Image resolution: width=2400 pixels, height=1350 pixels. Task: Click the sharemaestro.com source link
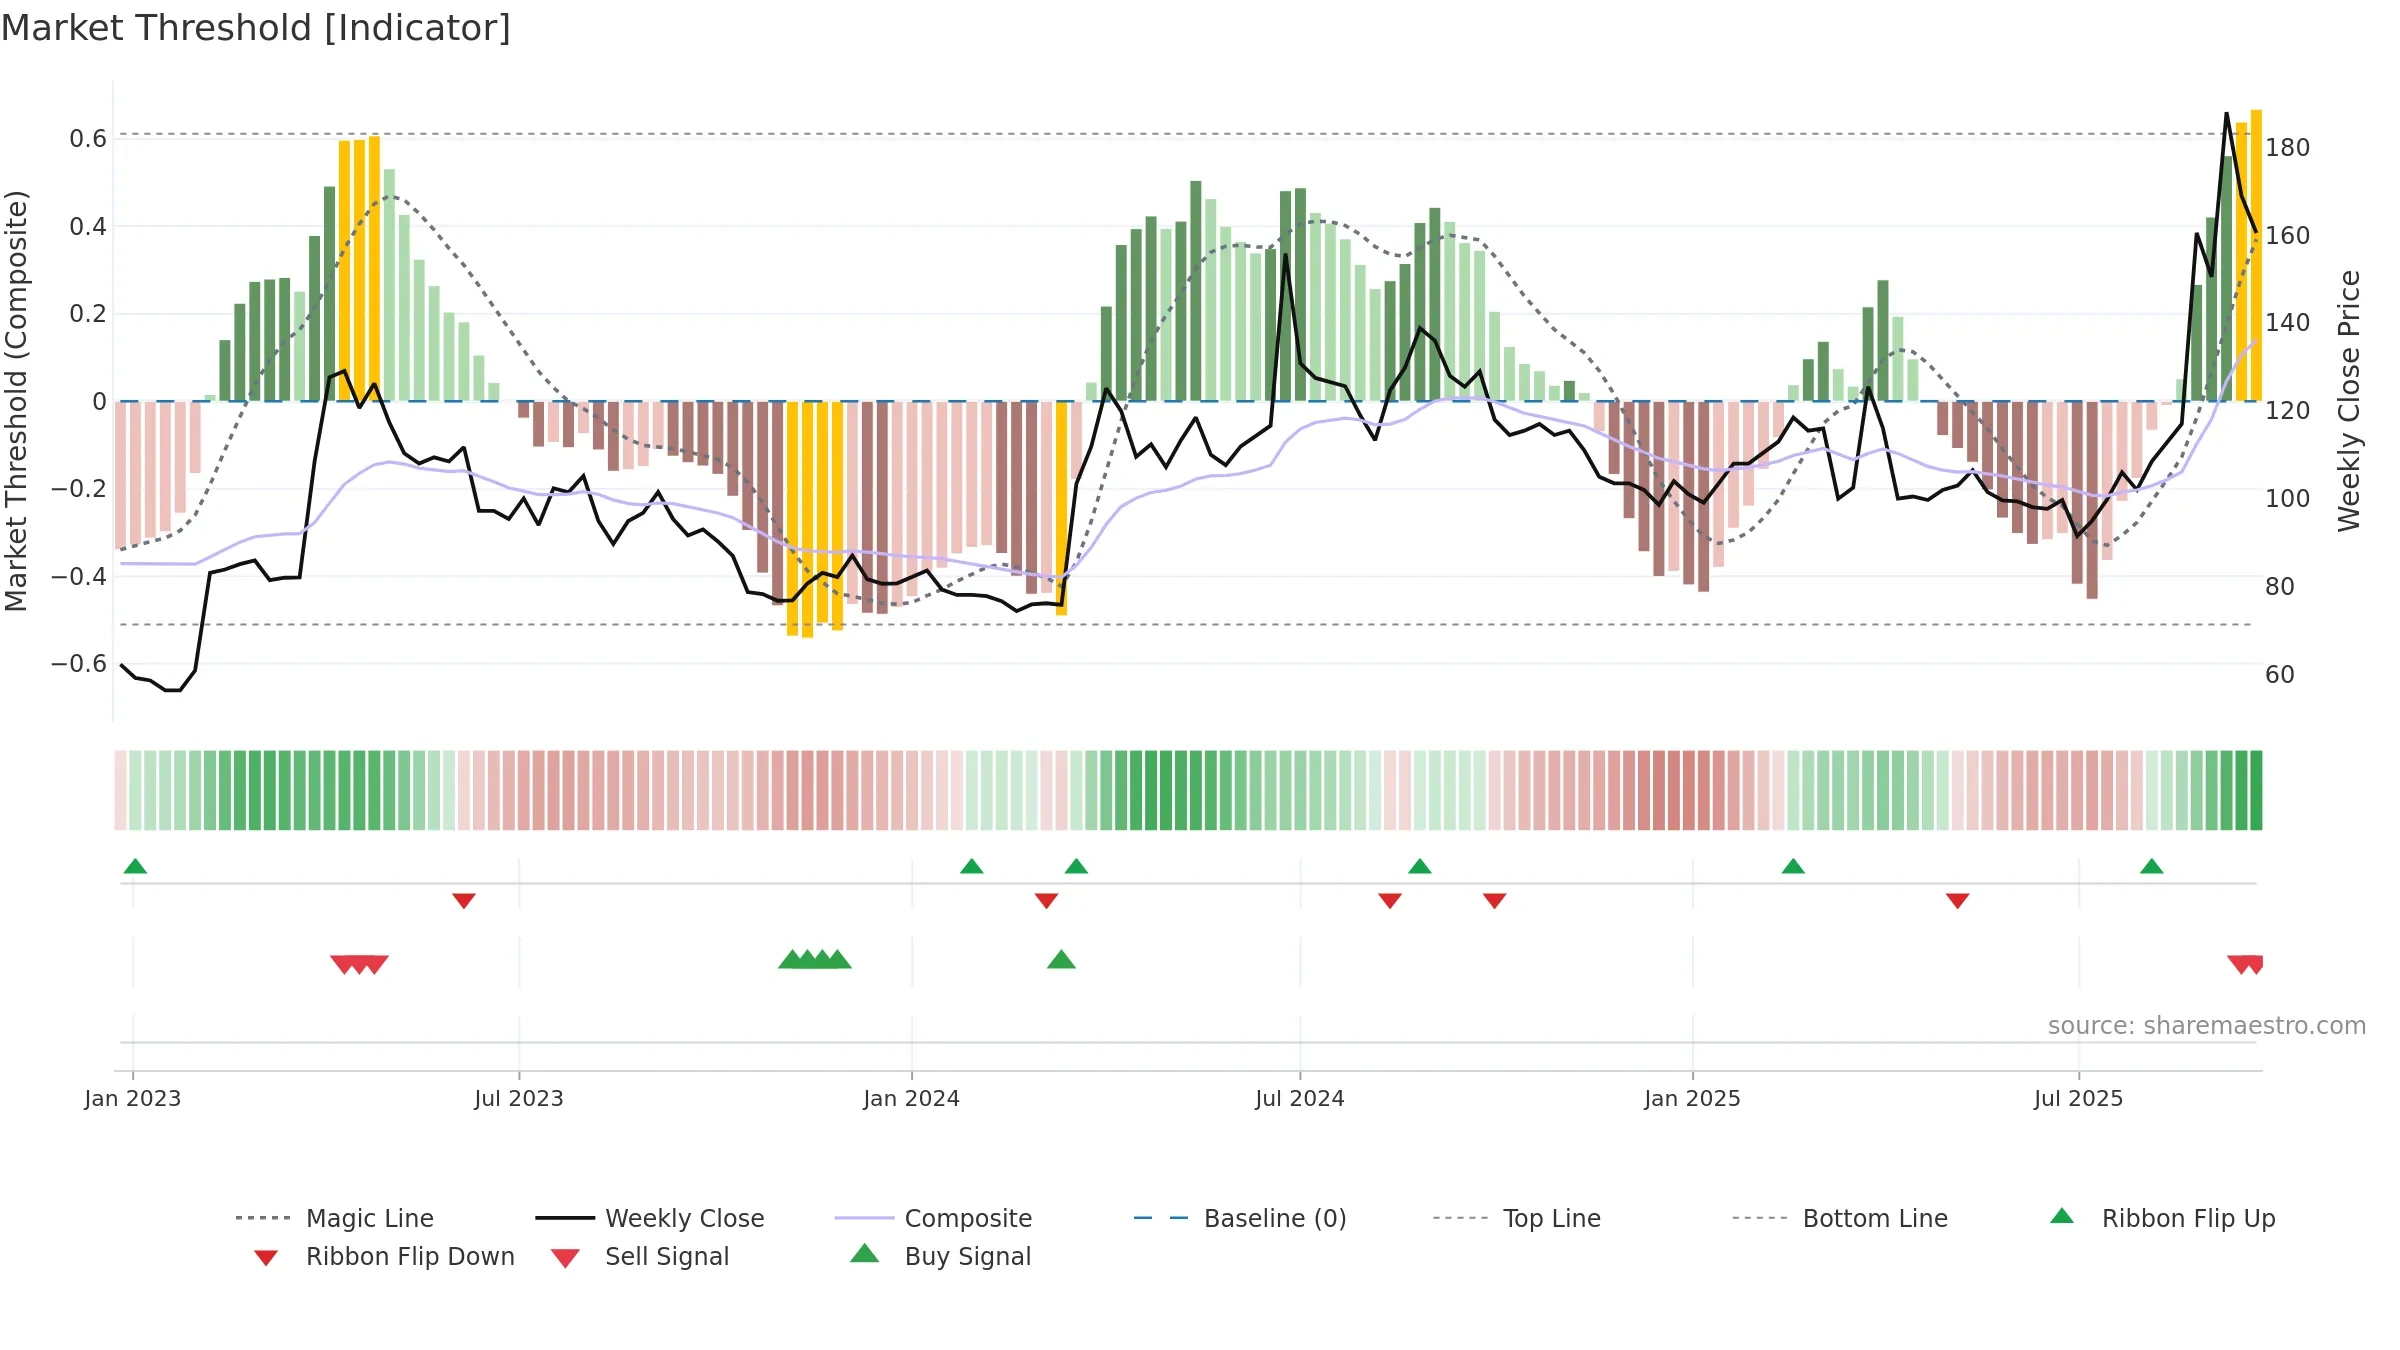2207,1026
